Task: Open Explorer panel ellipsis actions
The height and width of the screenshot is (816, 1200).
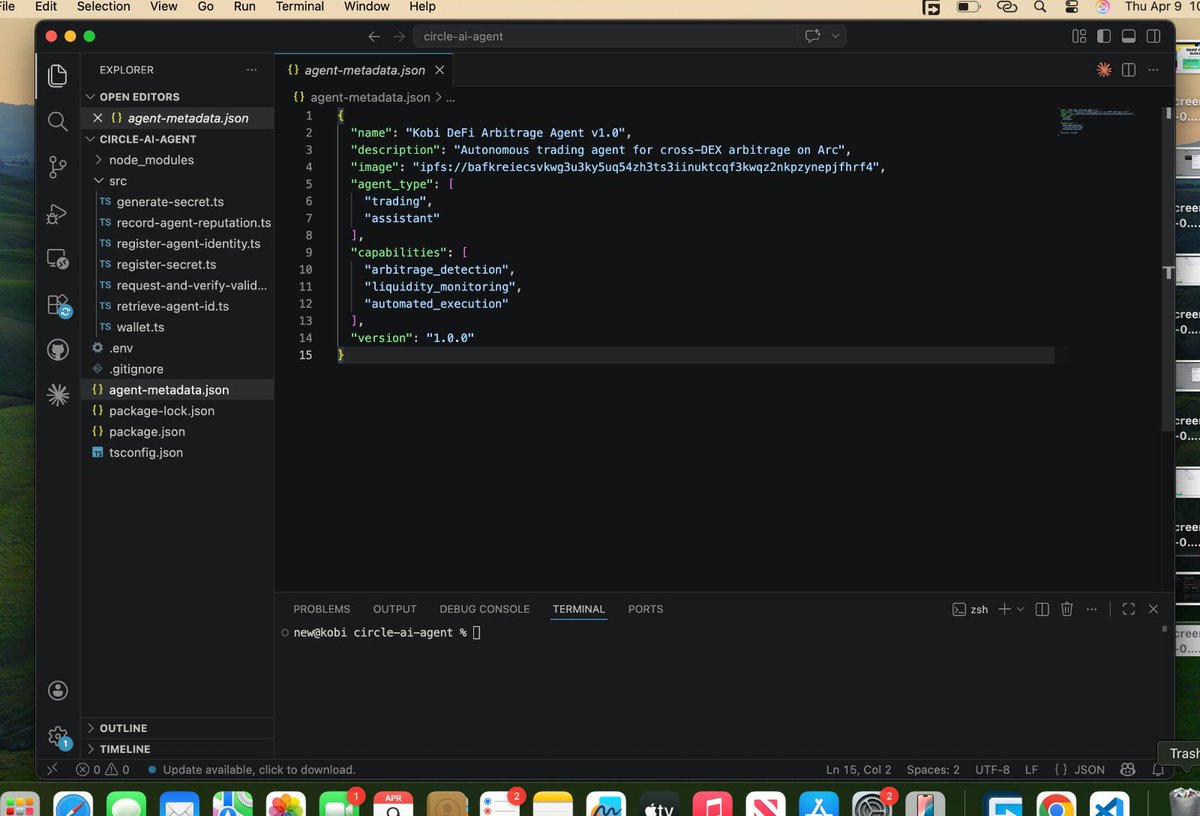Action: [251, 70]
